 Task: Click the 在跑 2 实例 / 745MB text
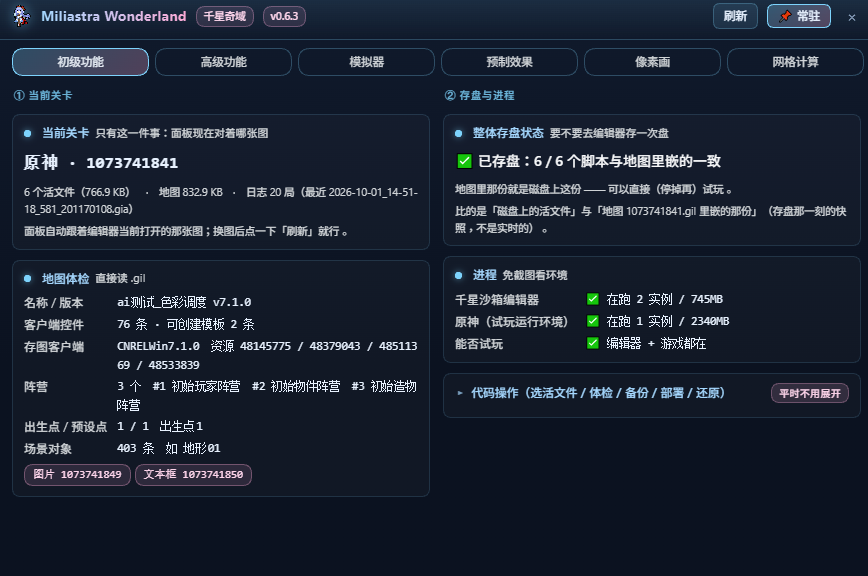pyautogui.click(x=664, y=299)
